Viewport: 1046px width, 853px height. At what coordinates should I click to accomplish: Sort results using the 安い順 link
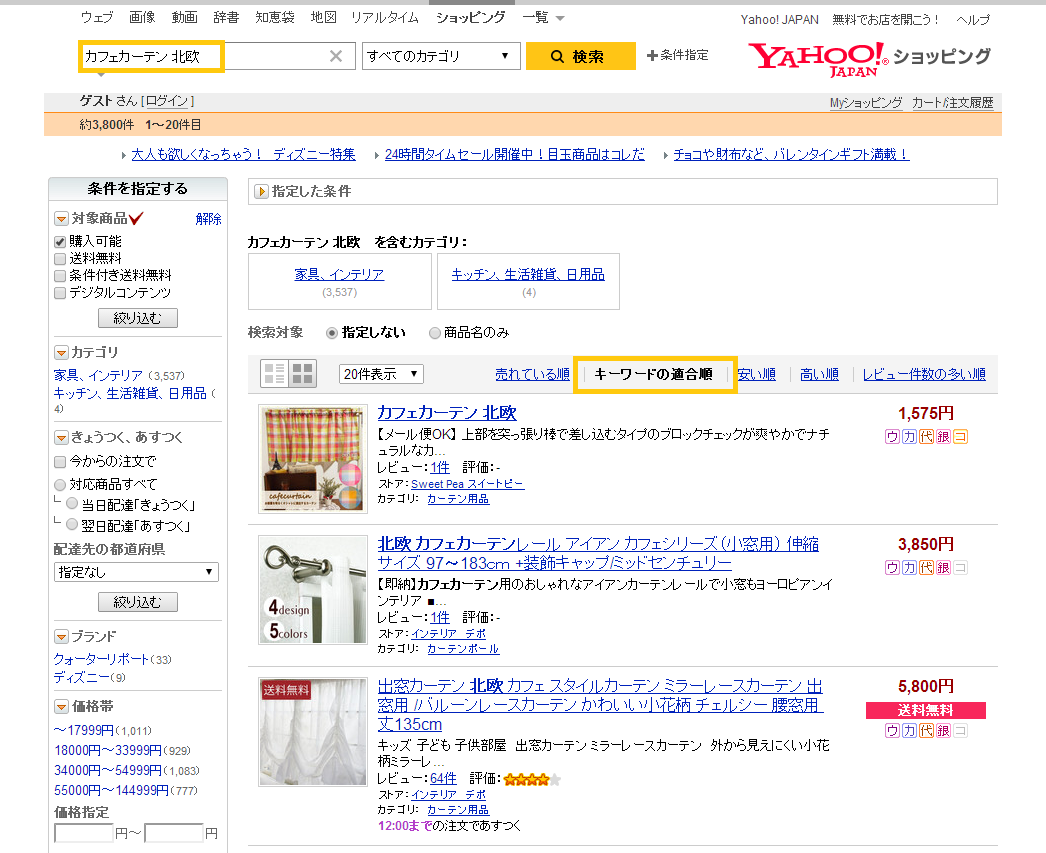757,372
